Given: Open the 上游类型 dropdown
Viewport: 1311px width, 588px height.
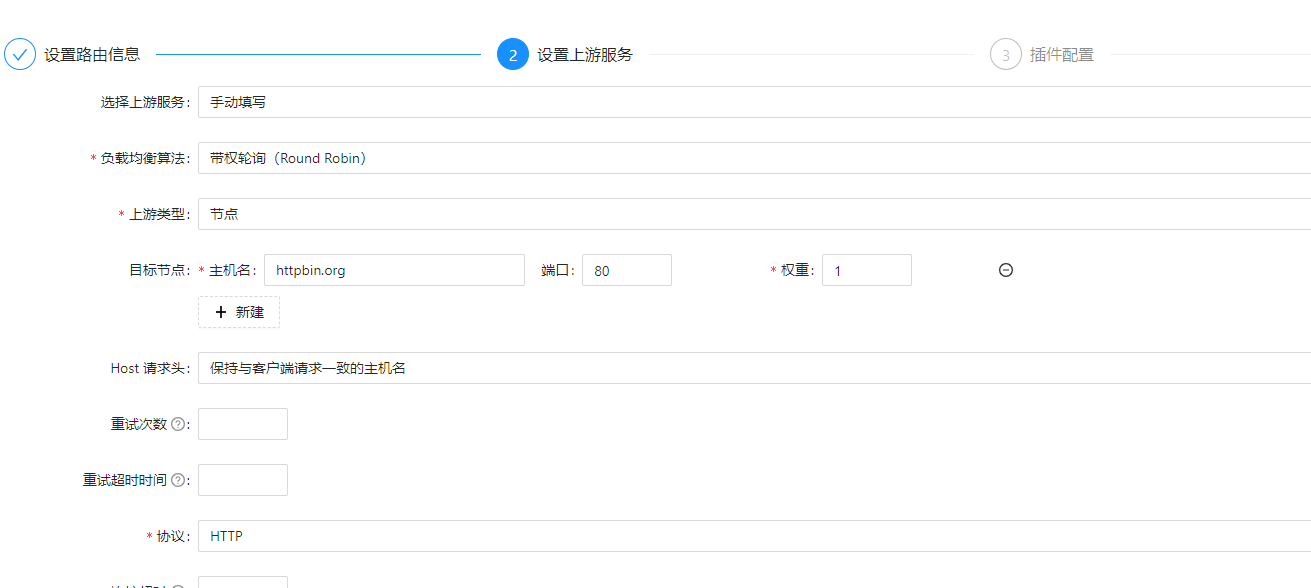Looking at the screenshot, I should coord(754,214).
